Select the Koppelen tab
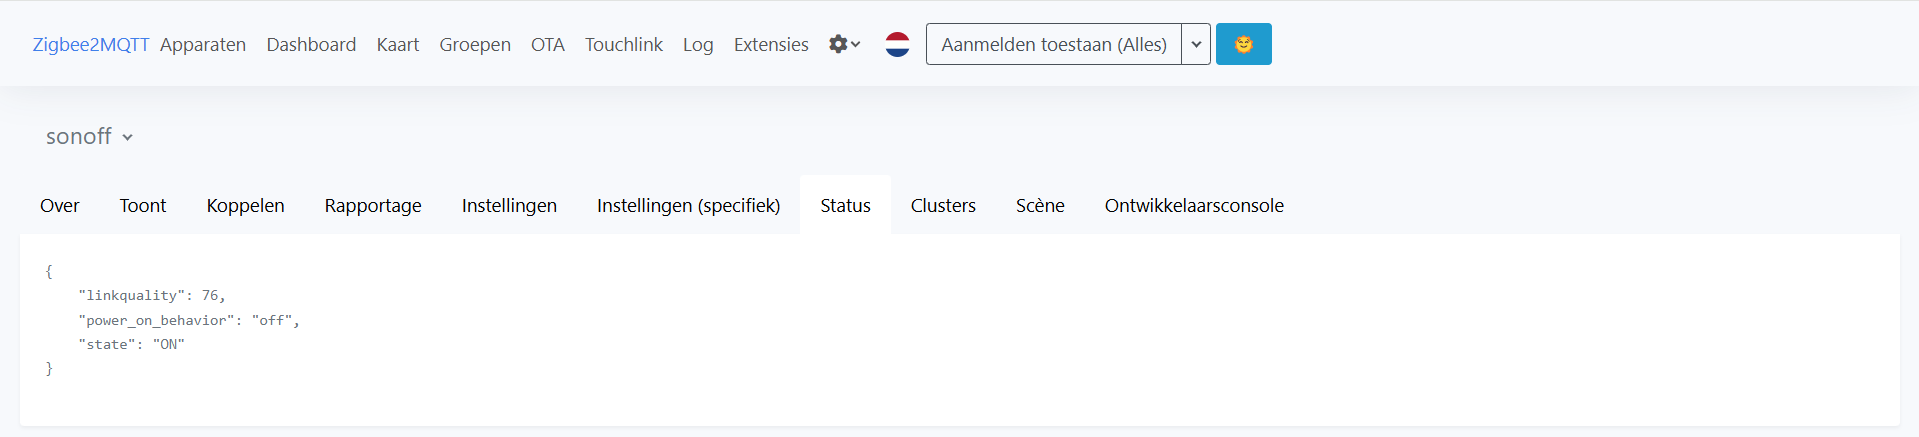 click(245, 205)
